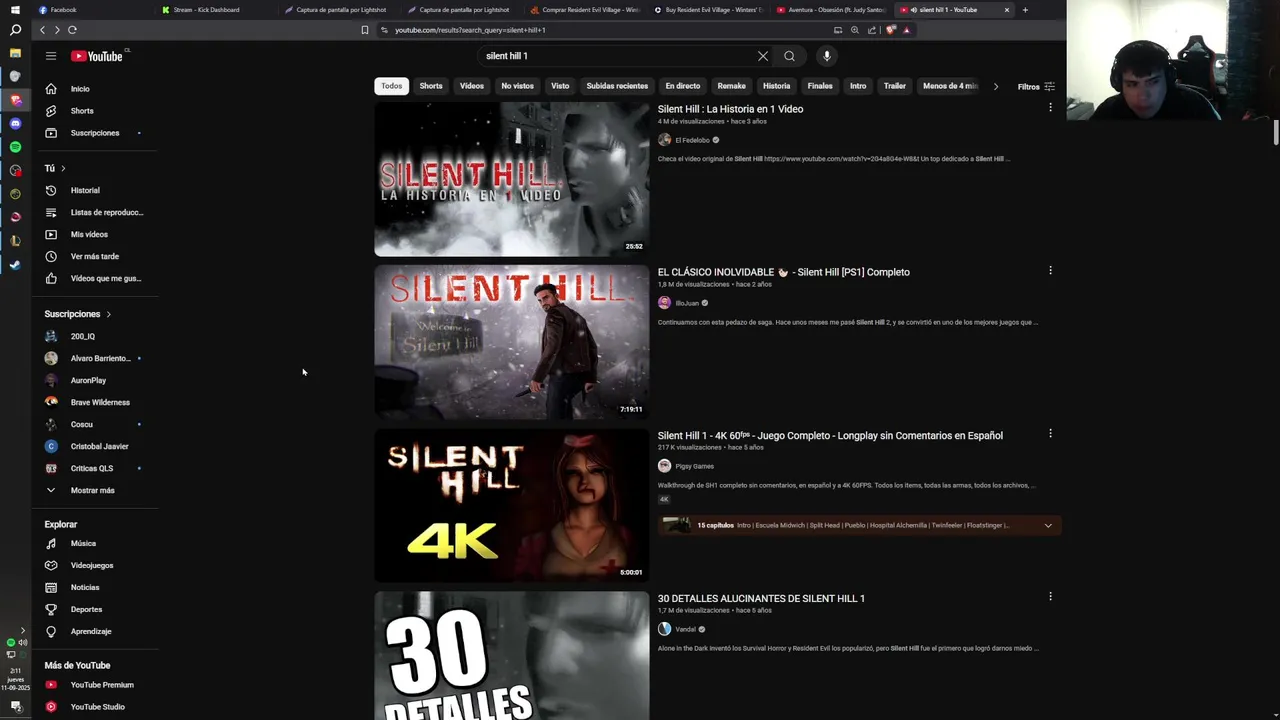
Task: Reload the page in the browser
Action: click(72, 30)
